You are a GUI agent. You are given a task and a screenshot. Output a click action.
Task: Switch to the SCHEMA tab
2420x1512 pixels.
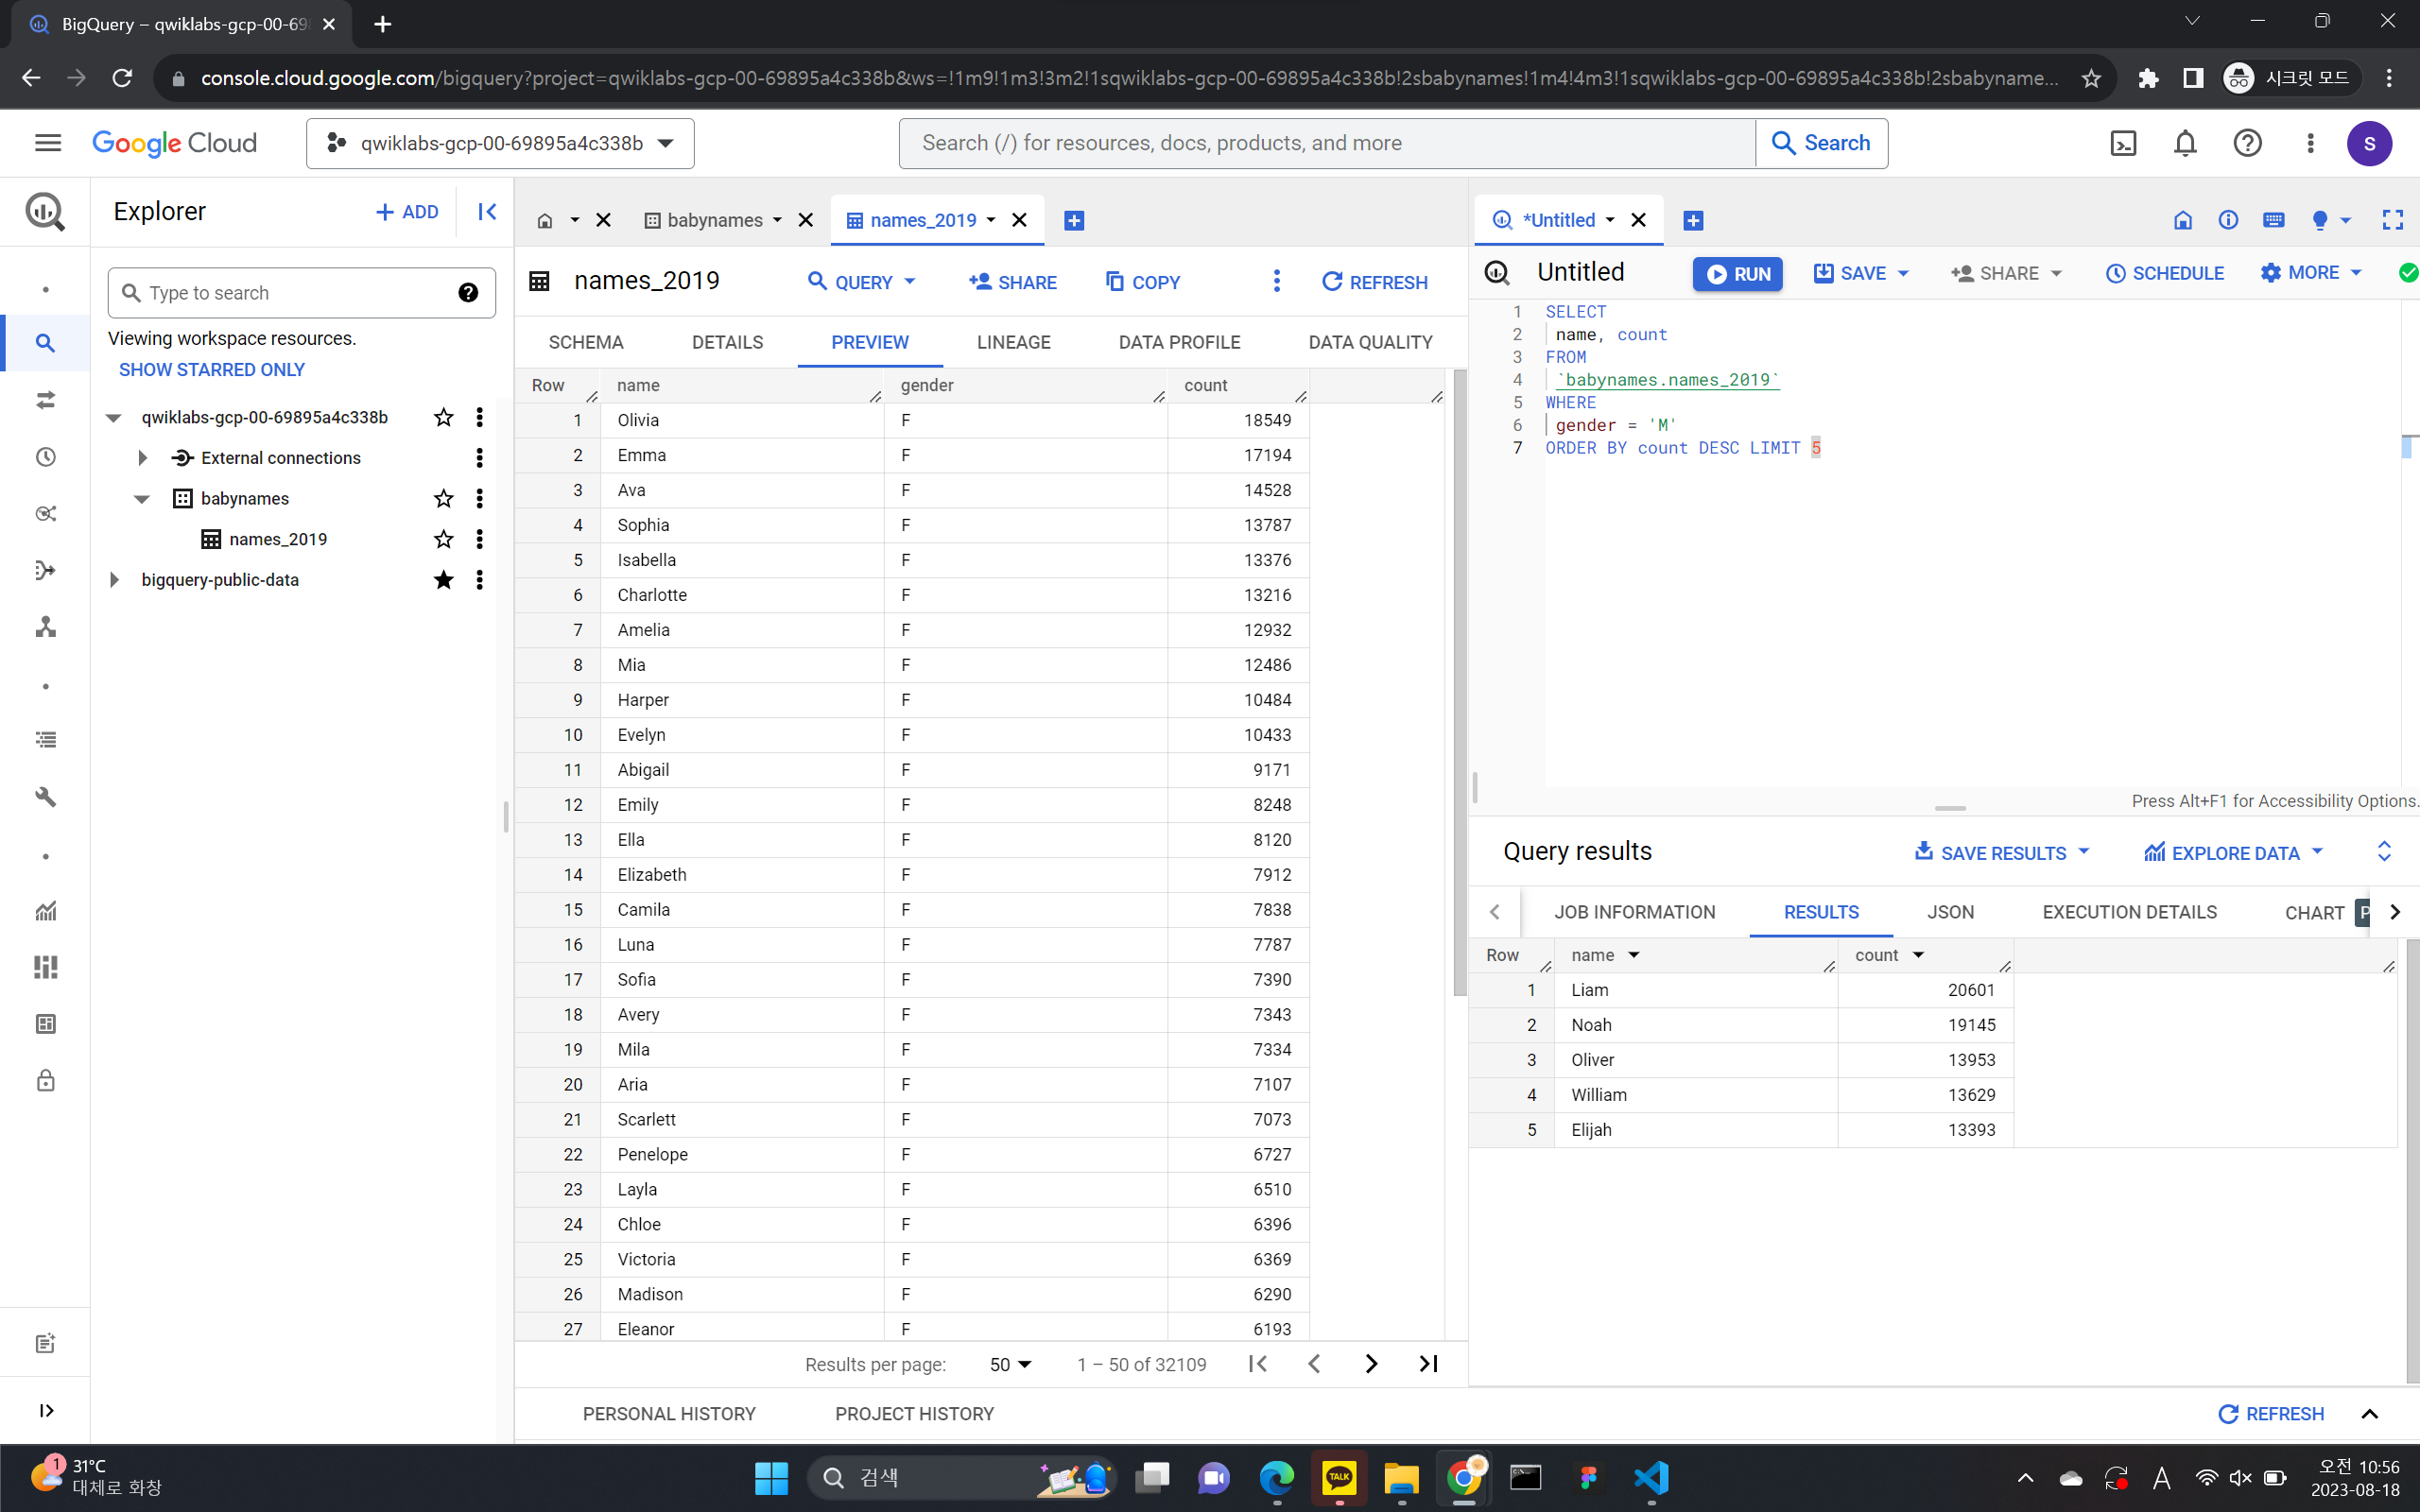[x=586, y=342]
